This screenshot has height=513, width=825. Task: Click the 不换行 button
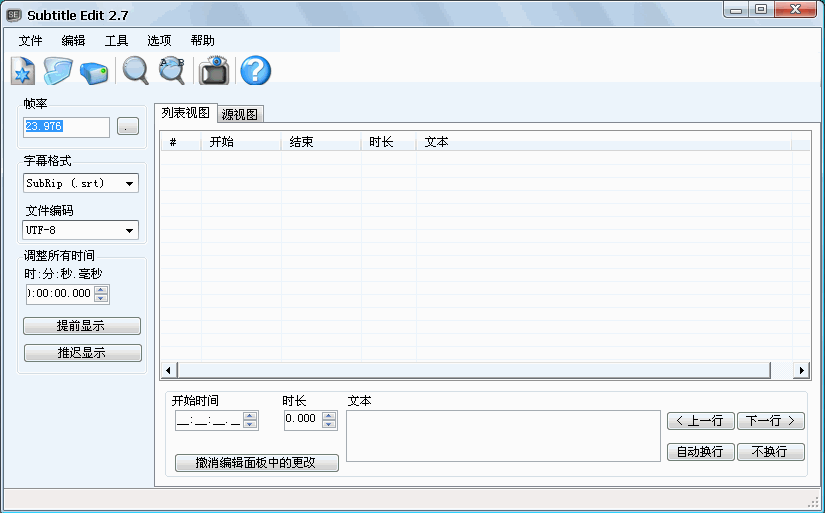[x=771, y=451]
